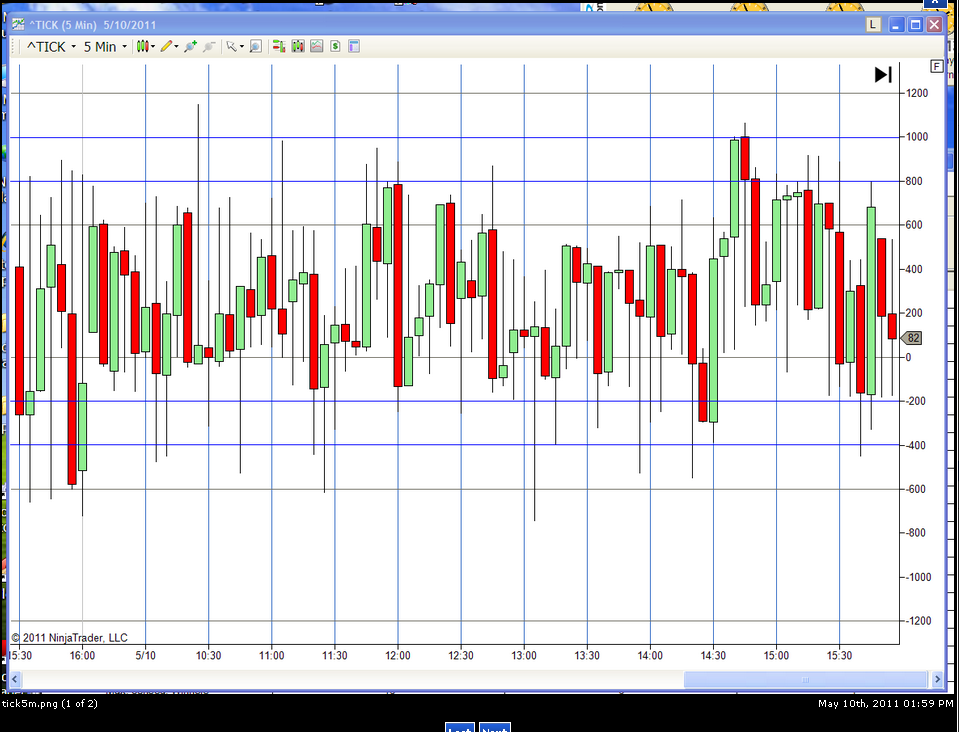Jump to latest bar with skip-to-end arrow
This screenshot has height=732, width=959.
coord(883,75)
